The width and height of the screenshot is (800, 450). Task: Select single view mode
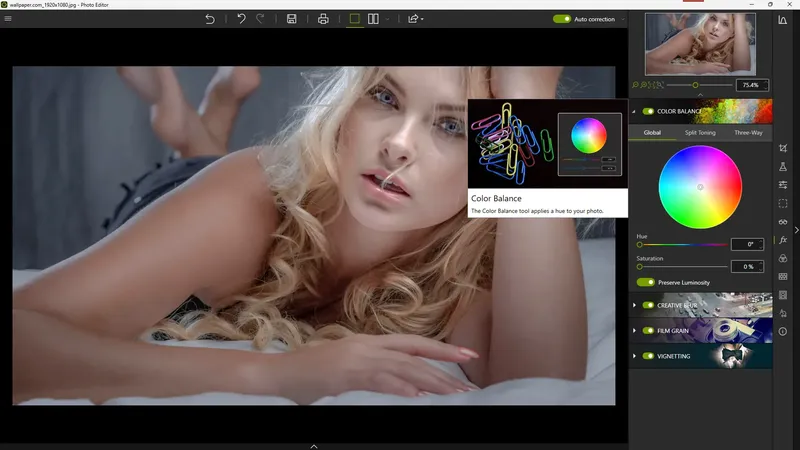point(355,19)
